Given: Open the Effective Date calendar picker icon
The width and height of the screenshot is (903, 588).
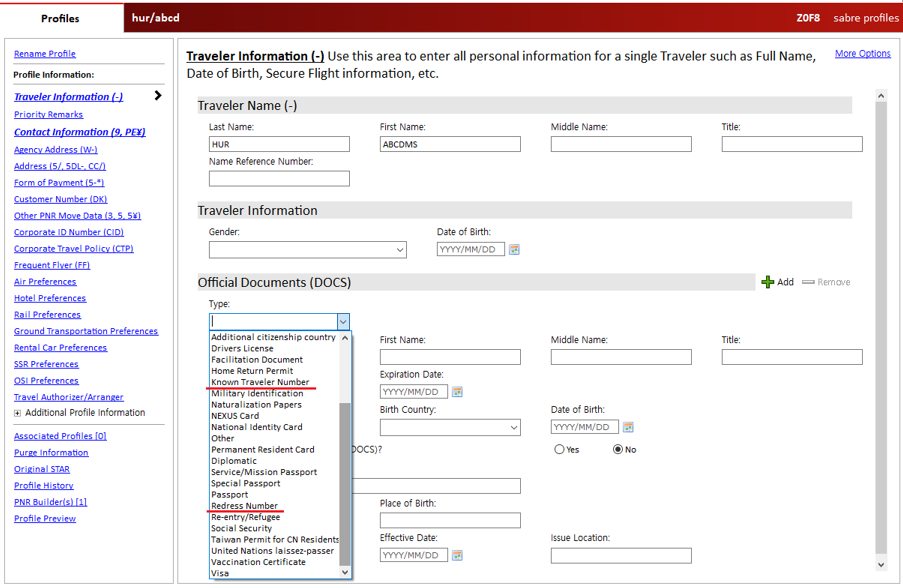Looking at the screenshot, I should pos(457,555).
